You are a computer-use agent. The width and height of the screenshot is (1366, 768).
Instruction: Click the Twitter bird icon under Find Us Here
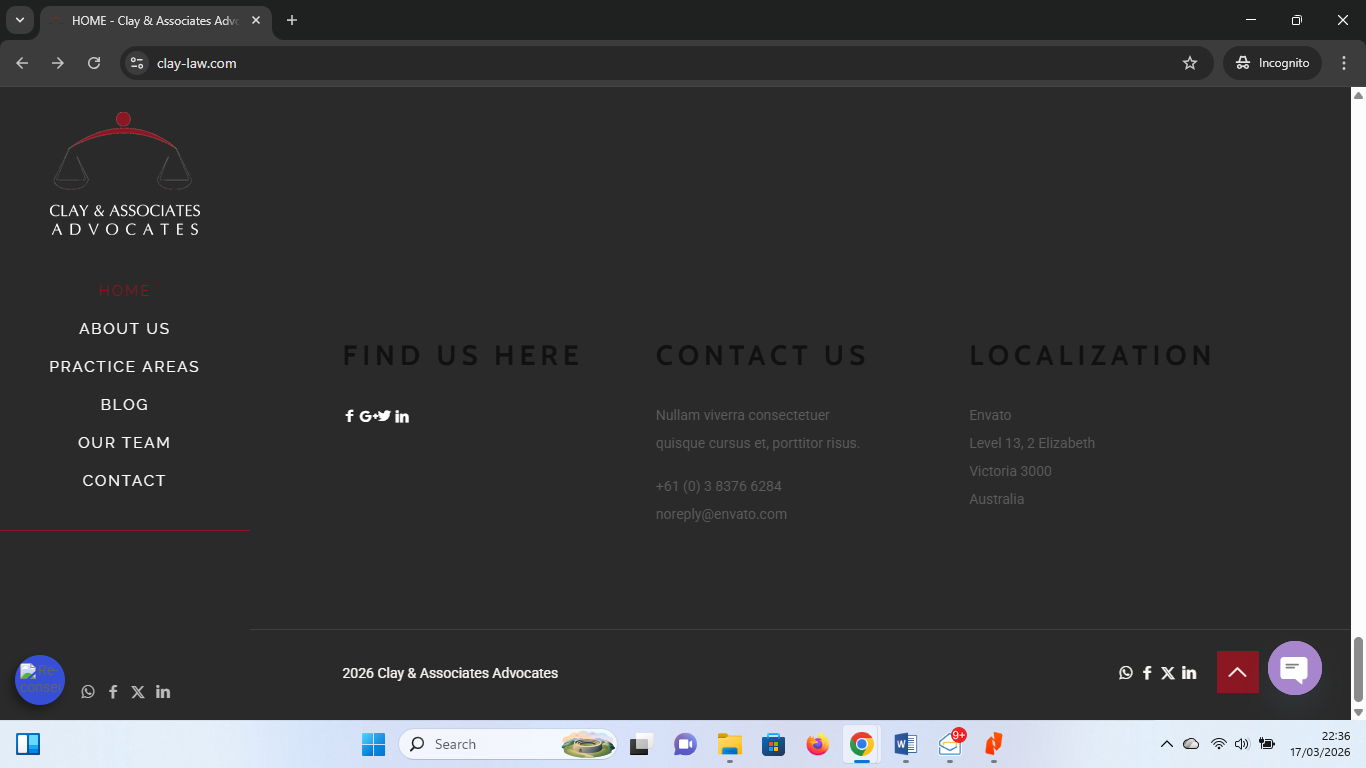pos(384,416)
